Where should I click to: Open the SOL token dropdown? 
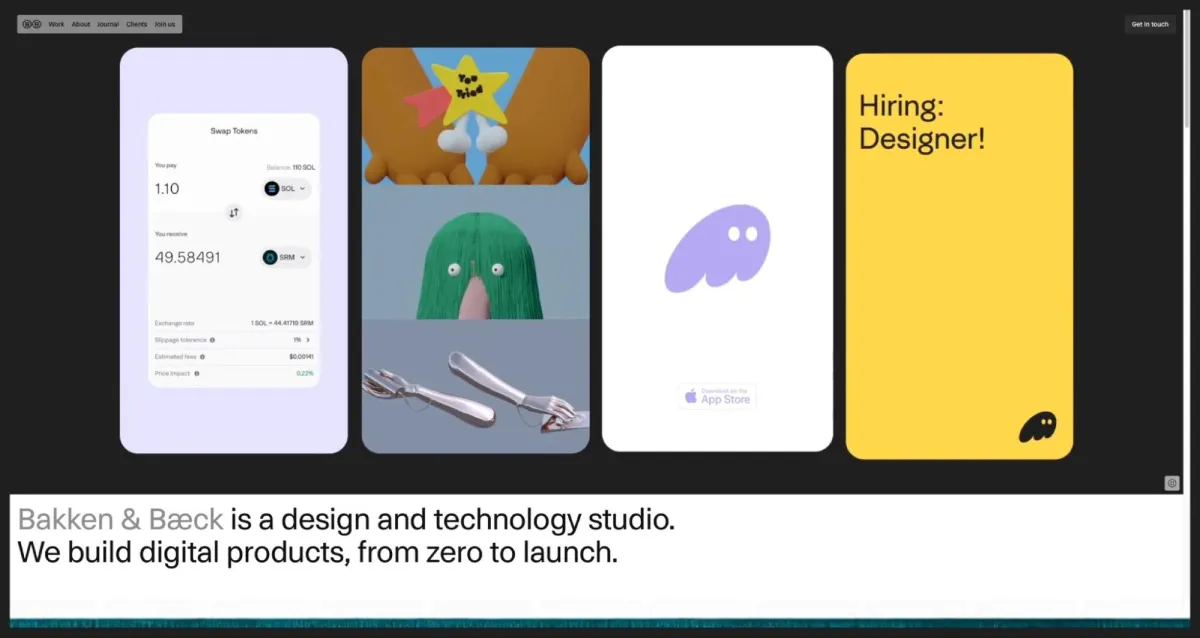pyautogui.click(x=286, y=188)
